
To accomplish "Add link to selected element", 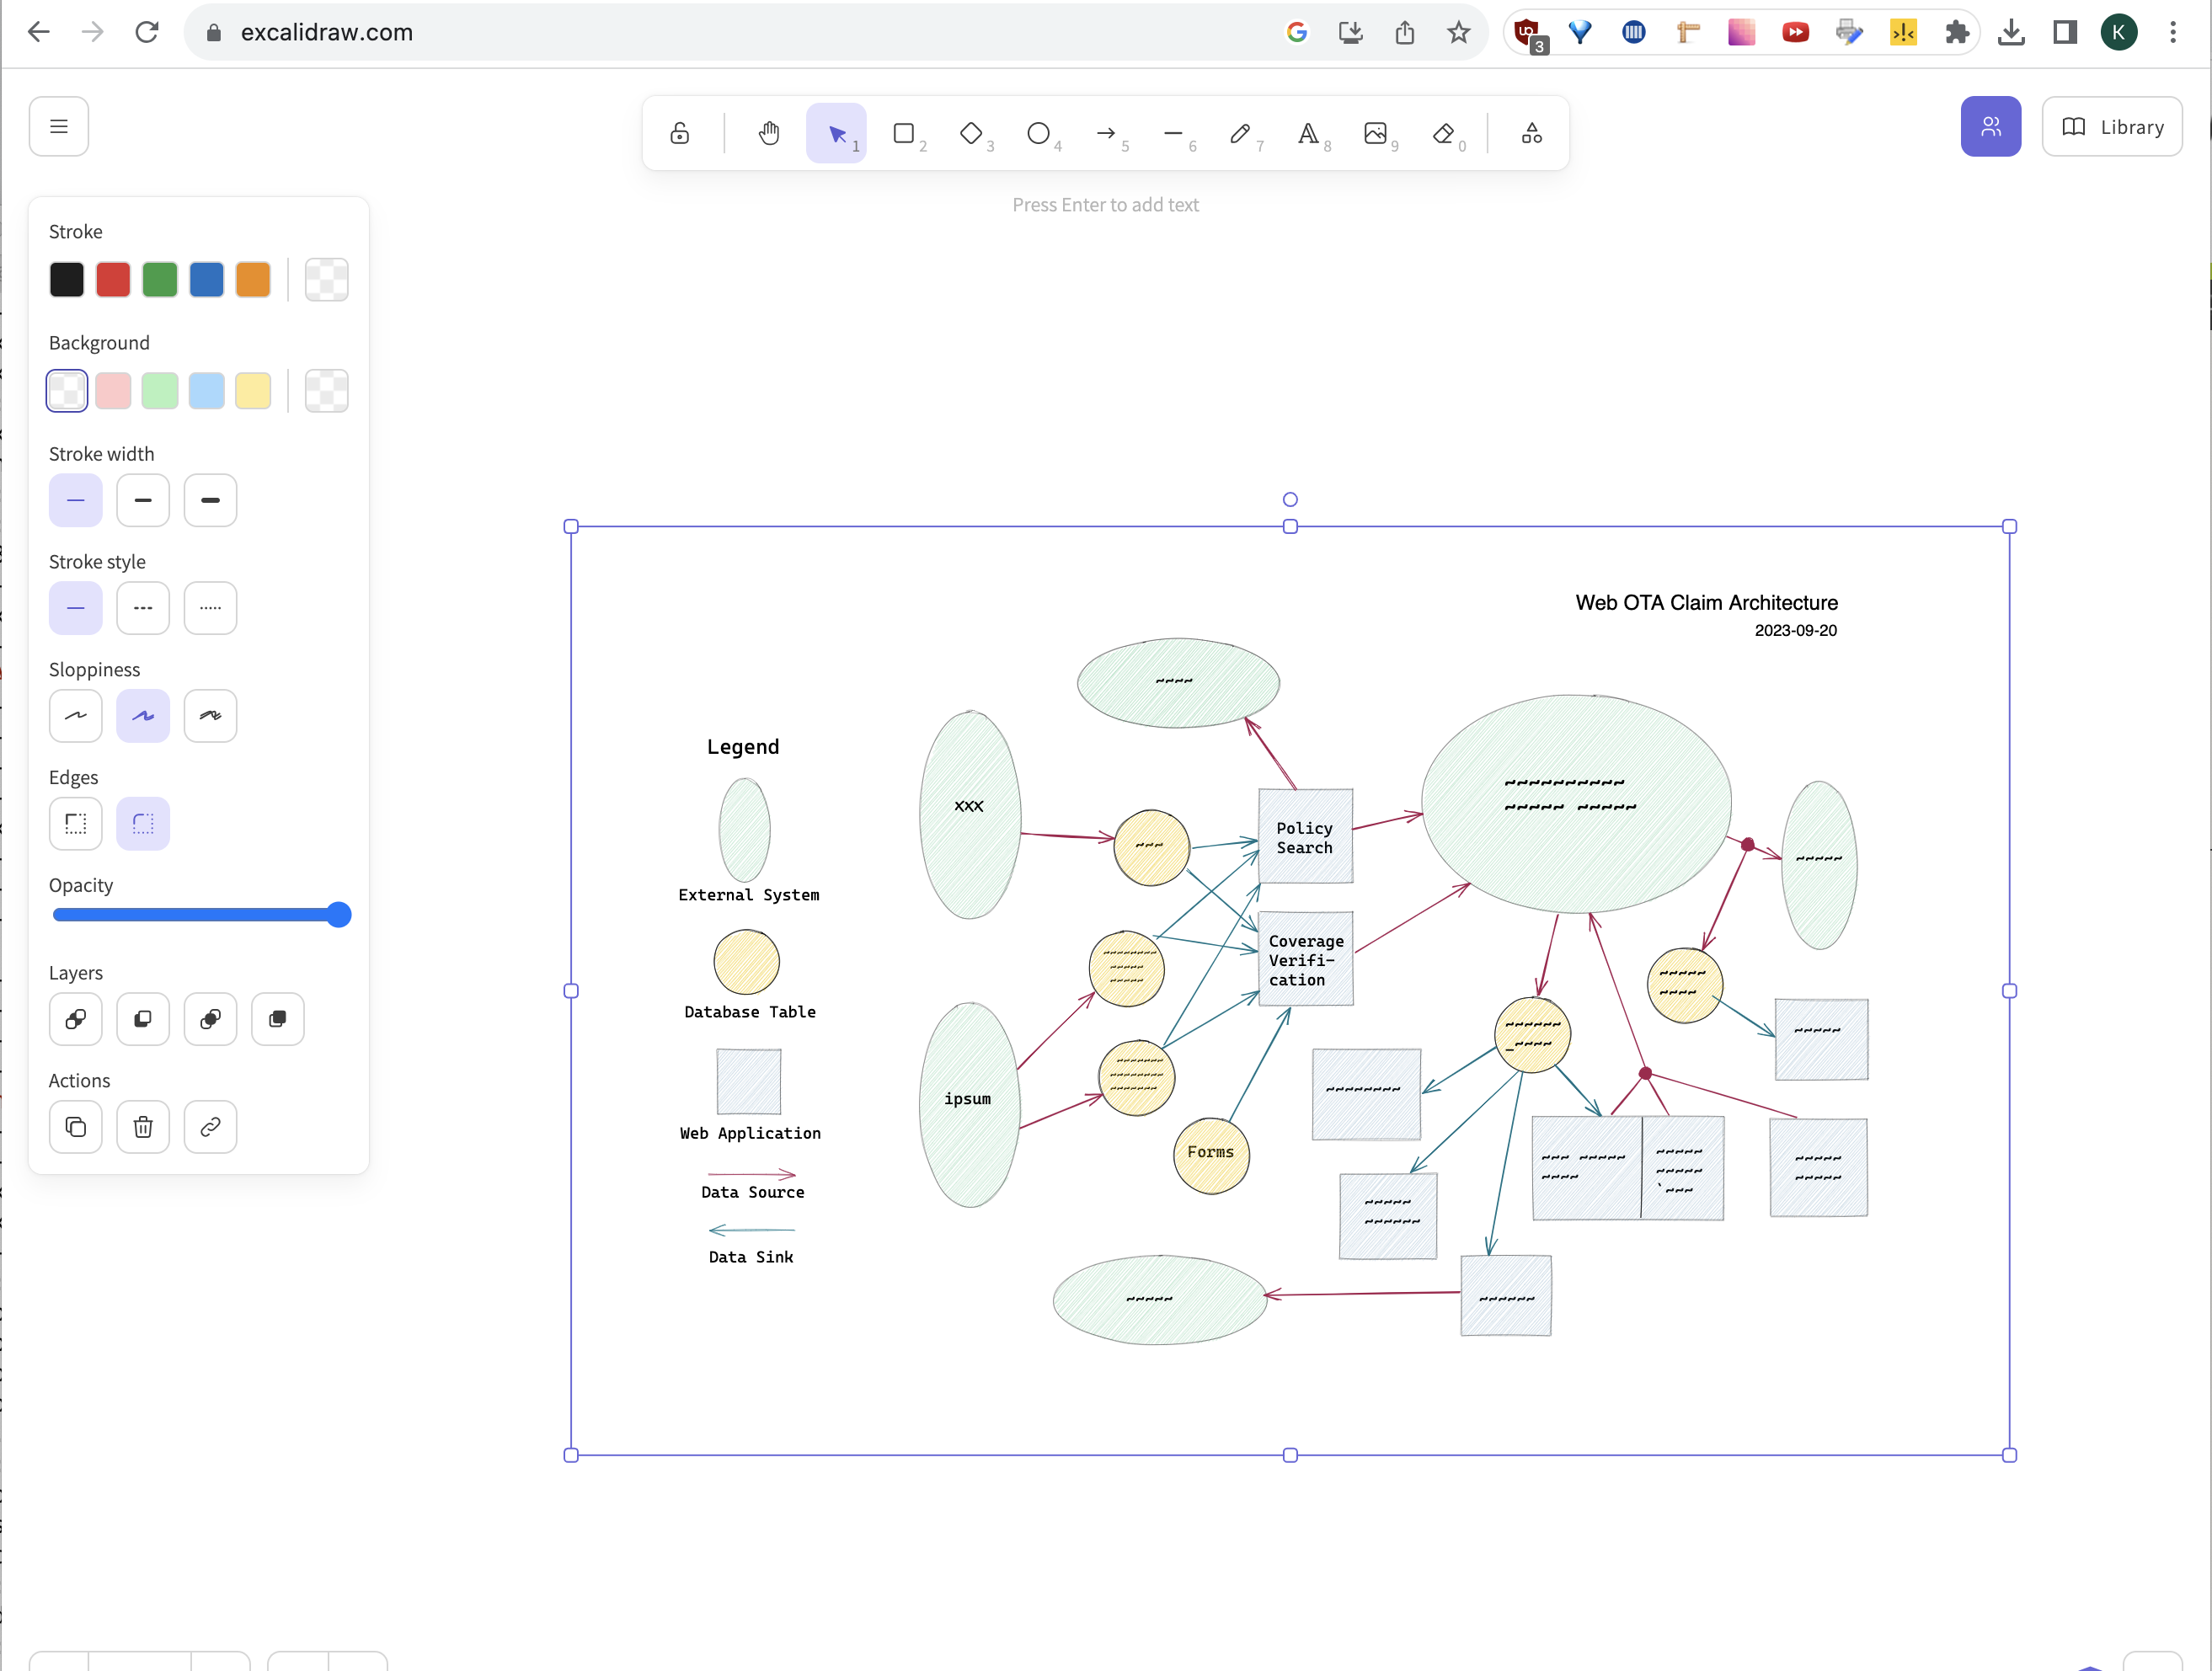I will [x=210, y=1127].
